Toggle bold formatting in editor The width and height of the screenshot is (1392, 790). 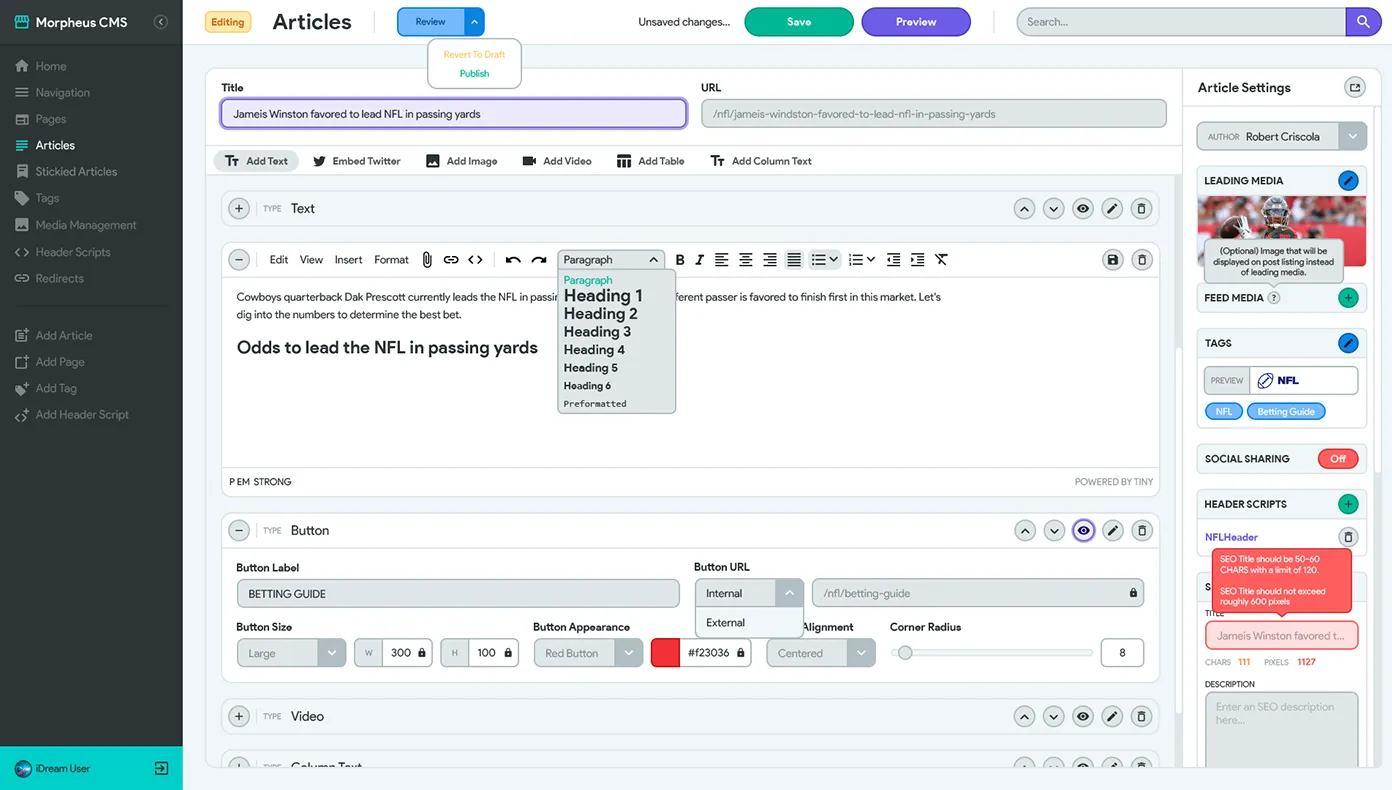click(680, 260)
